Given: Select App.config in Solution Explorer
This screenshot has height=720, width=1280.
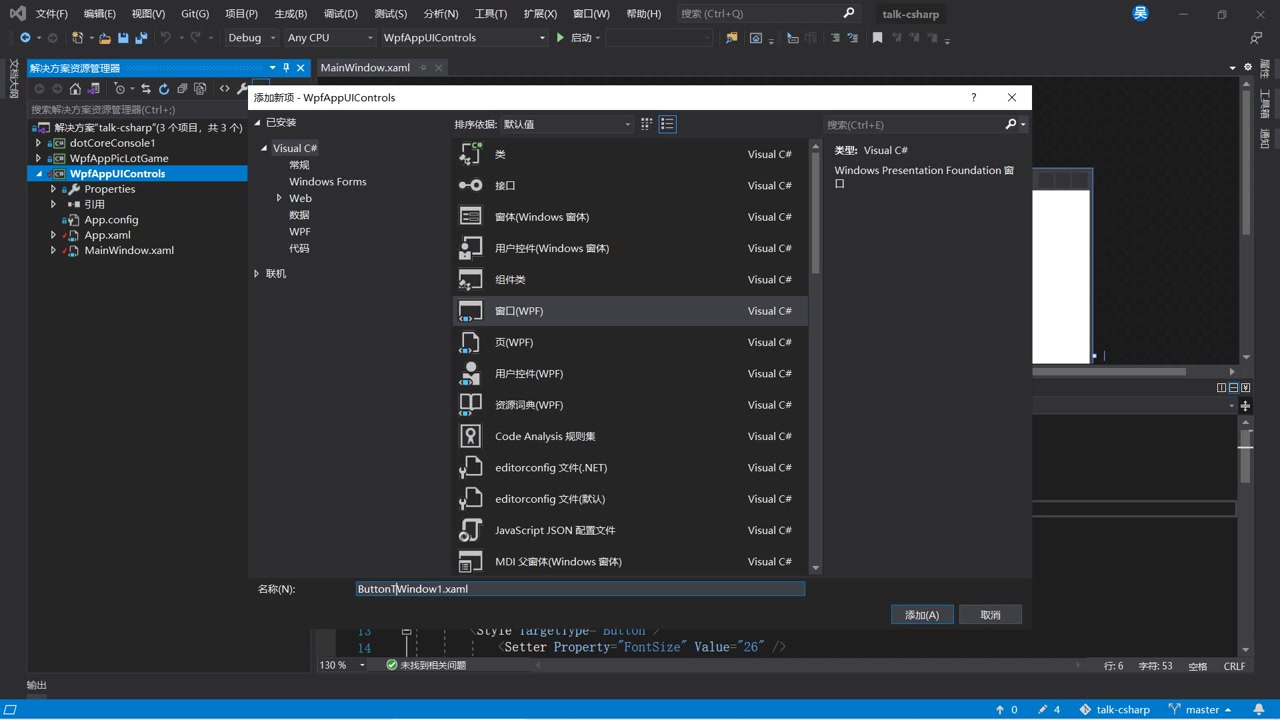Looking at the screenshot, I should tap(111, 219).
